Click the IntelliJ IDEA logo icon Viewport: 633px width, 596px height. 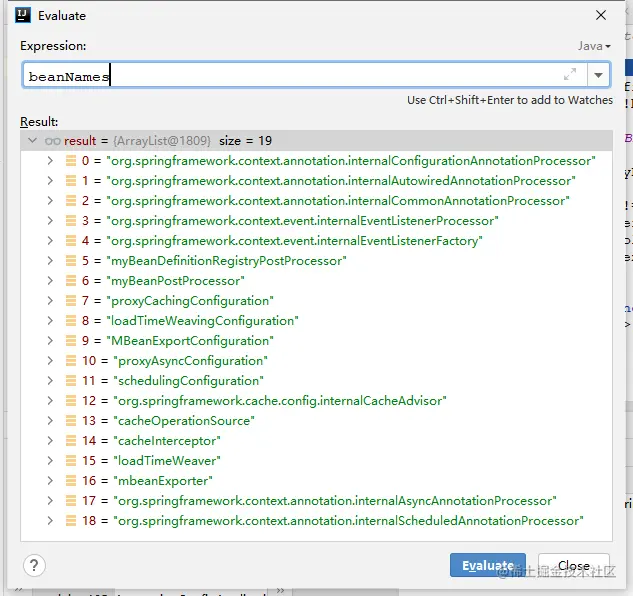point(23,15)
